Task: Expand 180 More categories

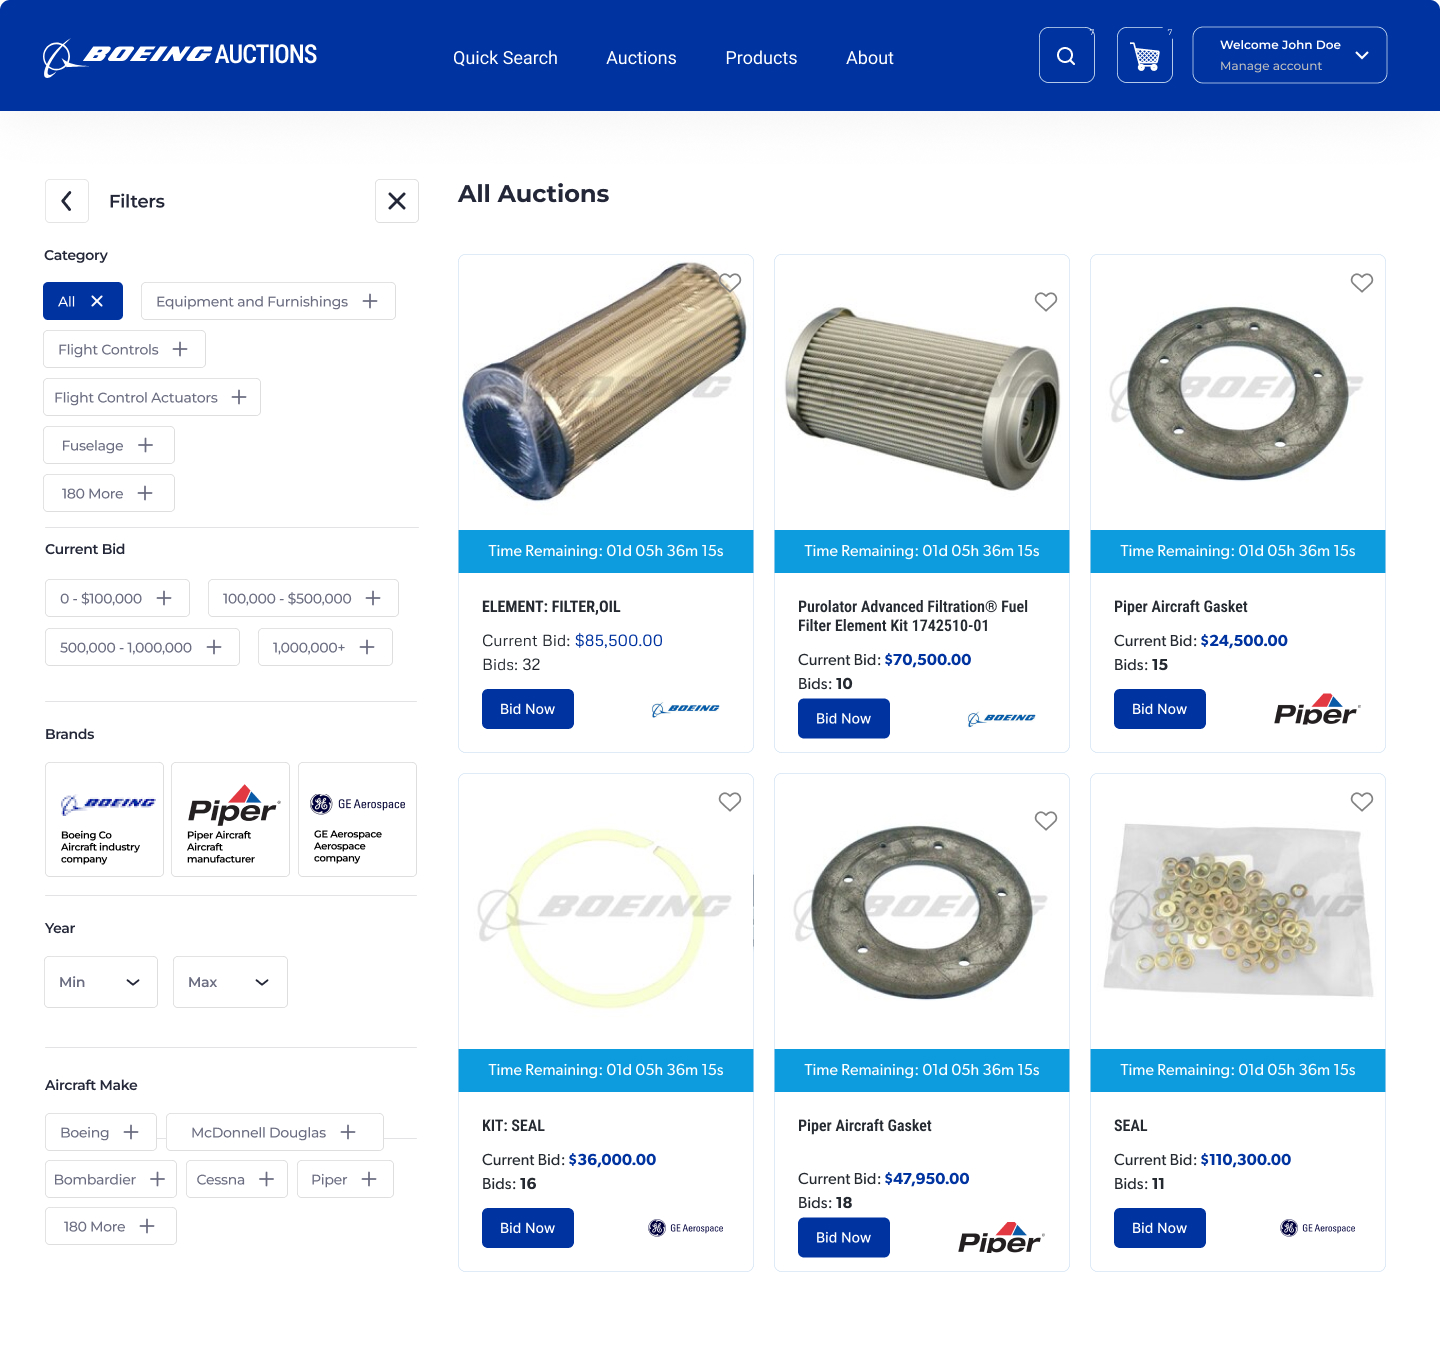Action: tap(109, 493)
